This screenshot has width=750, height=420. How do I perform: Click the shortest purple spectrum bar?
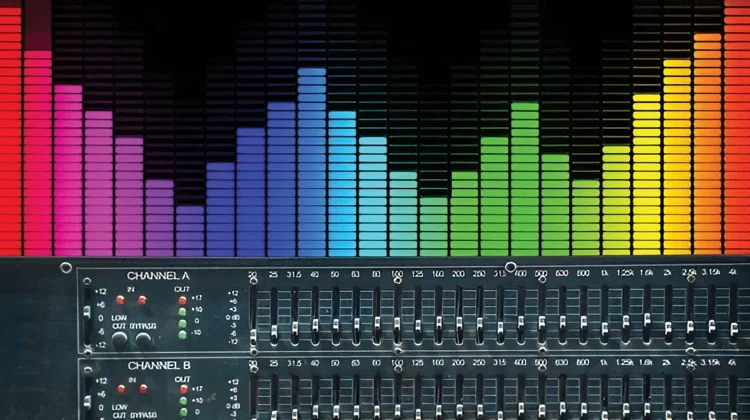click(x=190, y=231)
